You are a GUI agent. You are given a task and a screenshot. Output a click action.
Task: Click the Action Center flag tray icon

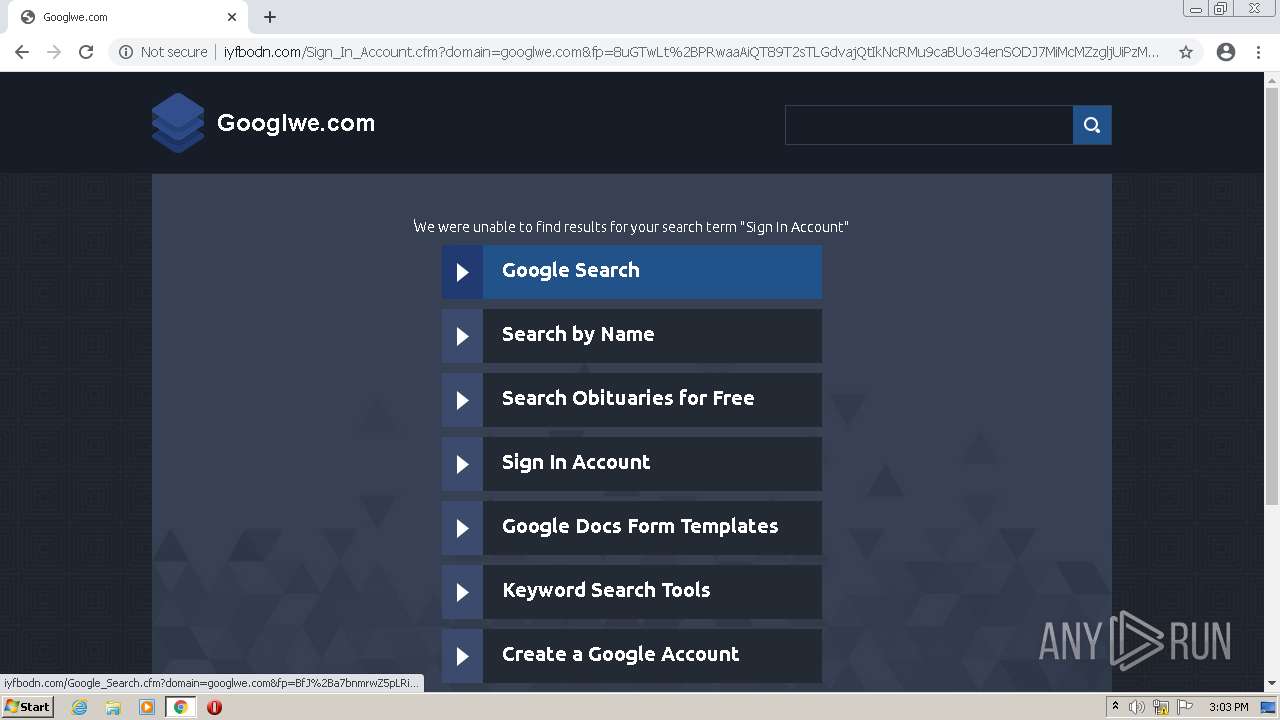pyautogui.click(x=1185, y=707)
